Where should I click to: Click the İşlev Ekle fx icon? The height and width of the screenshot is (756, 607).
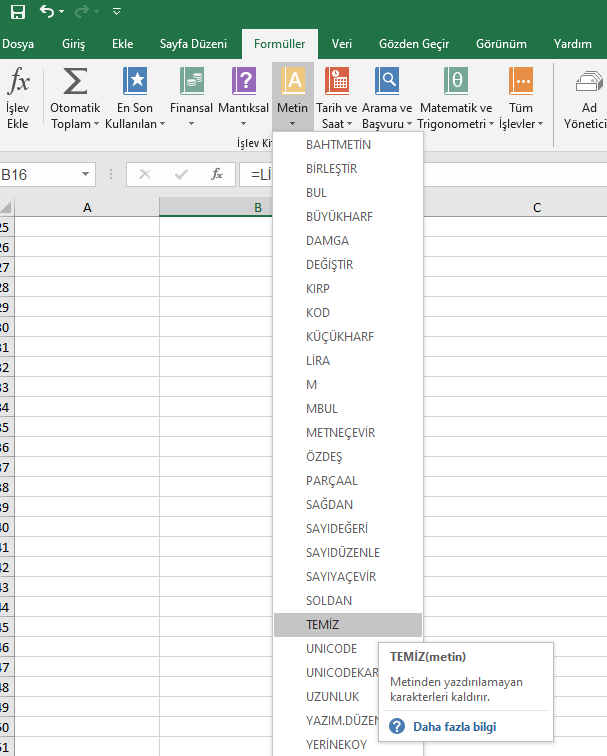point(18,81)
